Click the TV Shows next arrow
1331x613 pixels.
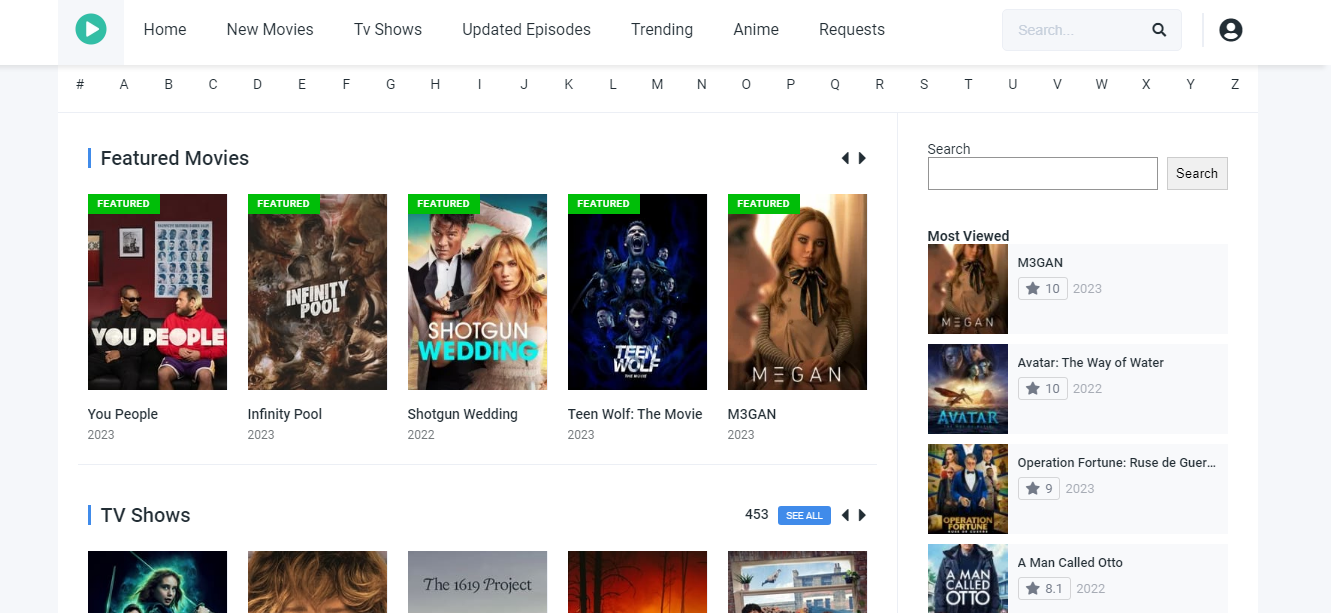[862, 515]
